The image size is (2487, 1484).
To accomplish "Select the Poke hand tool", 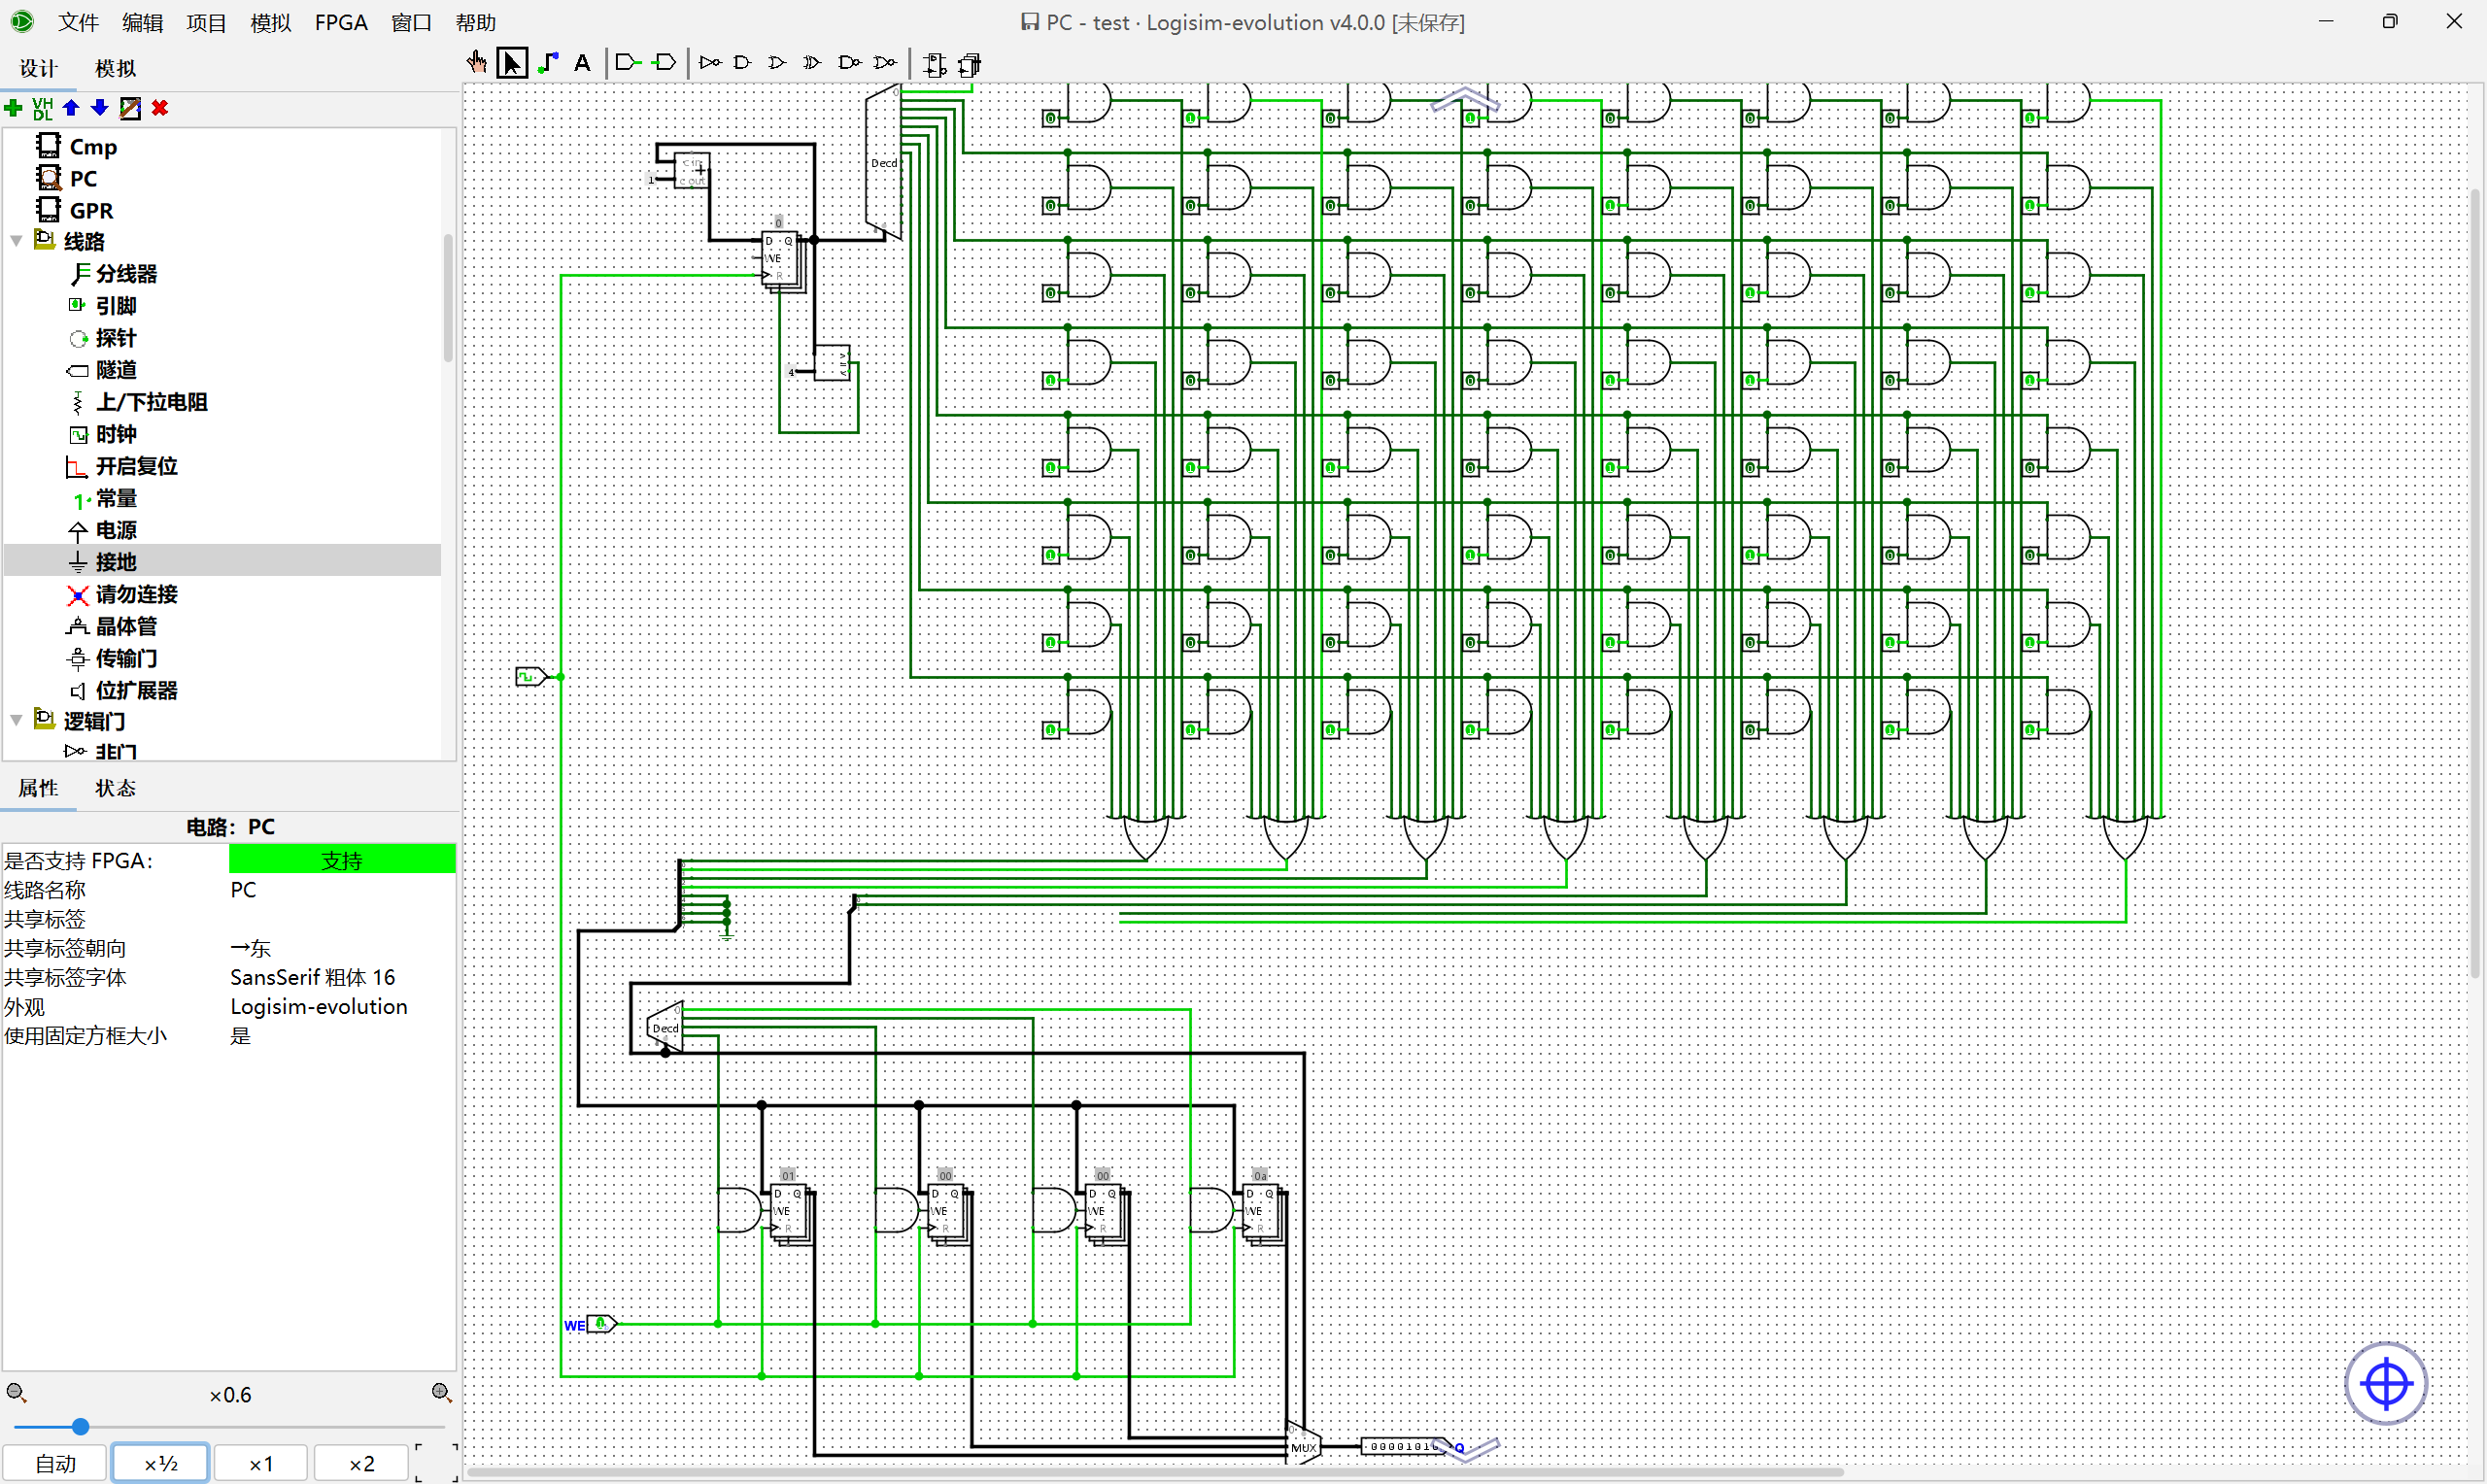I will click(477, 63).
